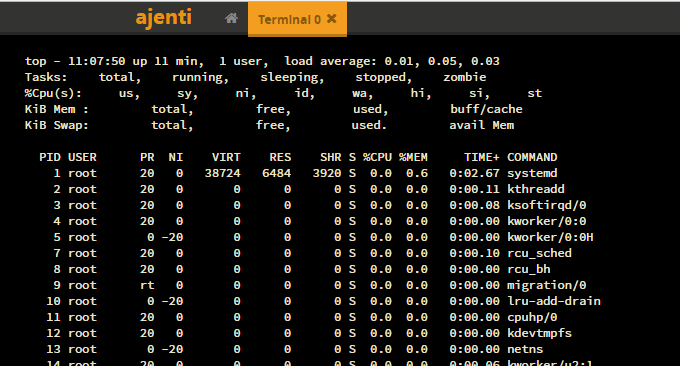Click the avail Mem text
This screenshot has width=680, height=366.
pyautogui.click(x=481, y=125)
